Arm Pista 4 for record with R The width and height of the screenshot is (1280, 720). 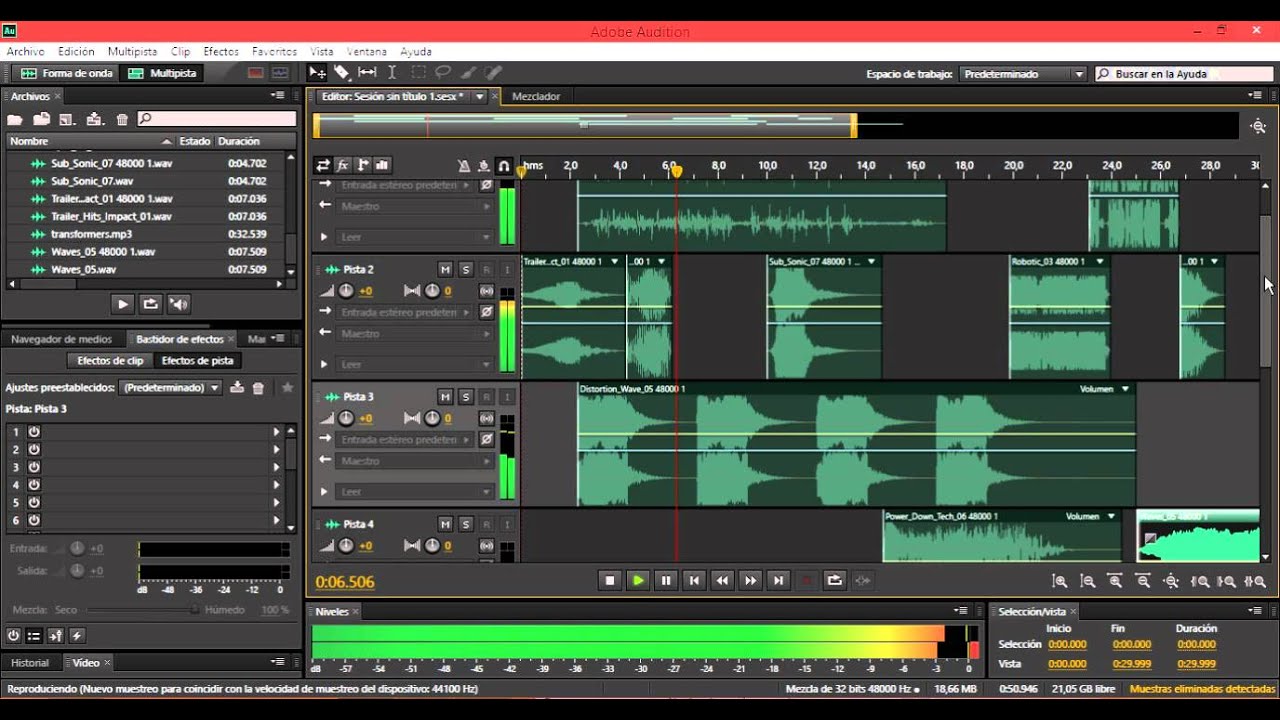point(486,524)
